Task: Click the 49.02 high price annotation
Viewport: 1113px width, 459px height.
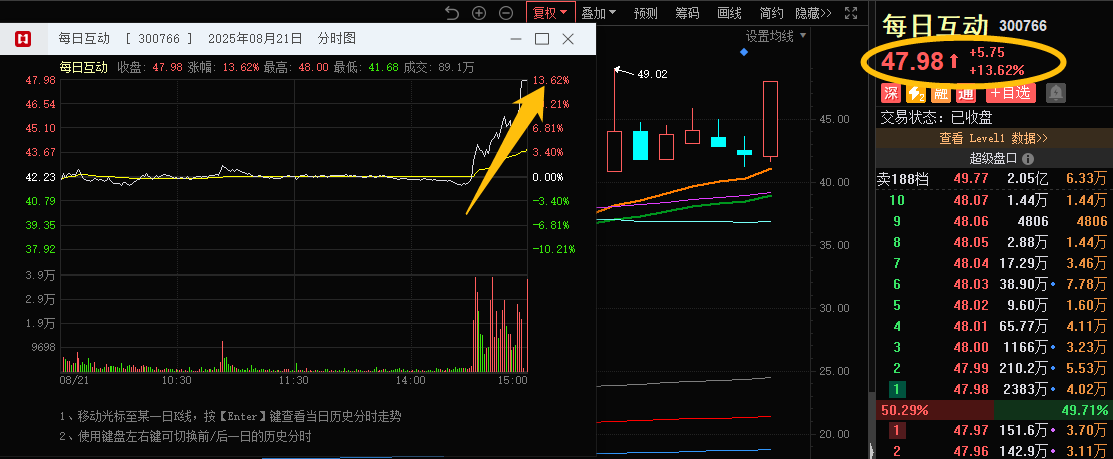Action: coord(652,74)
